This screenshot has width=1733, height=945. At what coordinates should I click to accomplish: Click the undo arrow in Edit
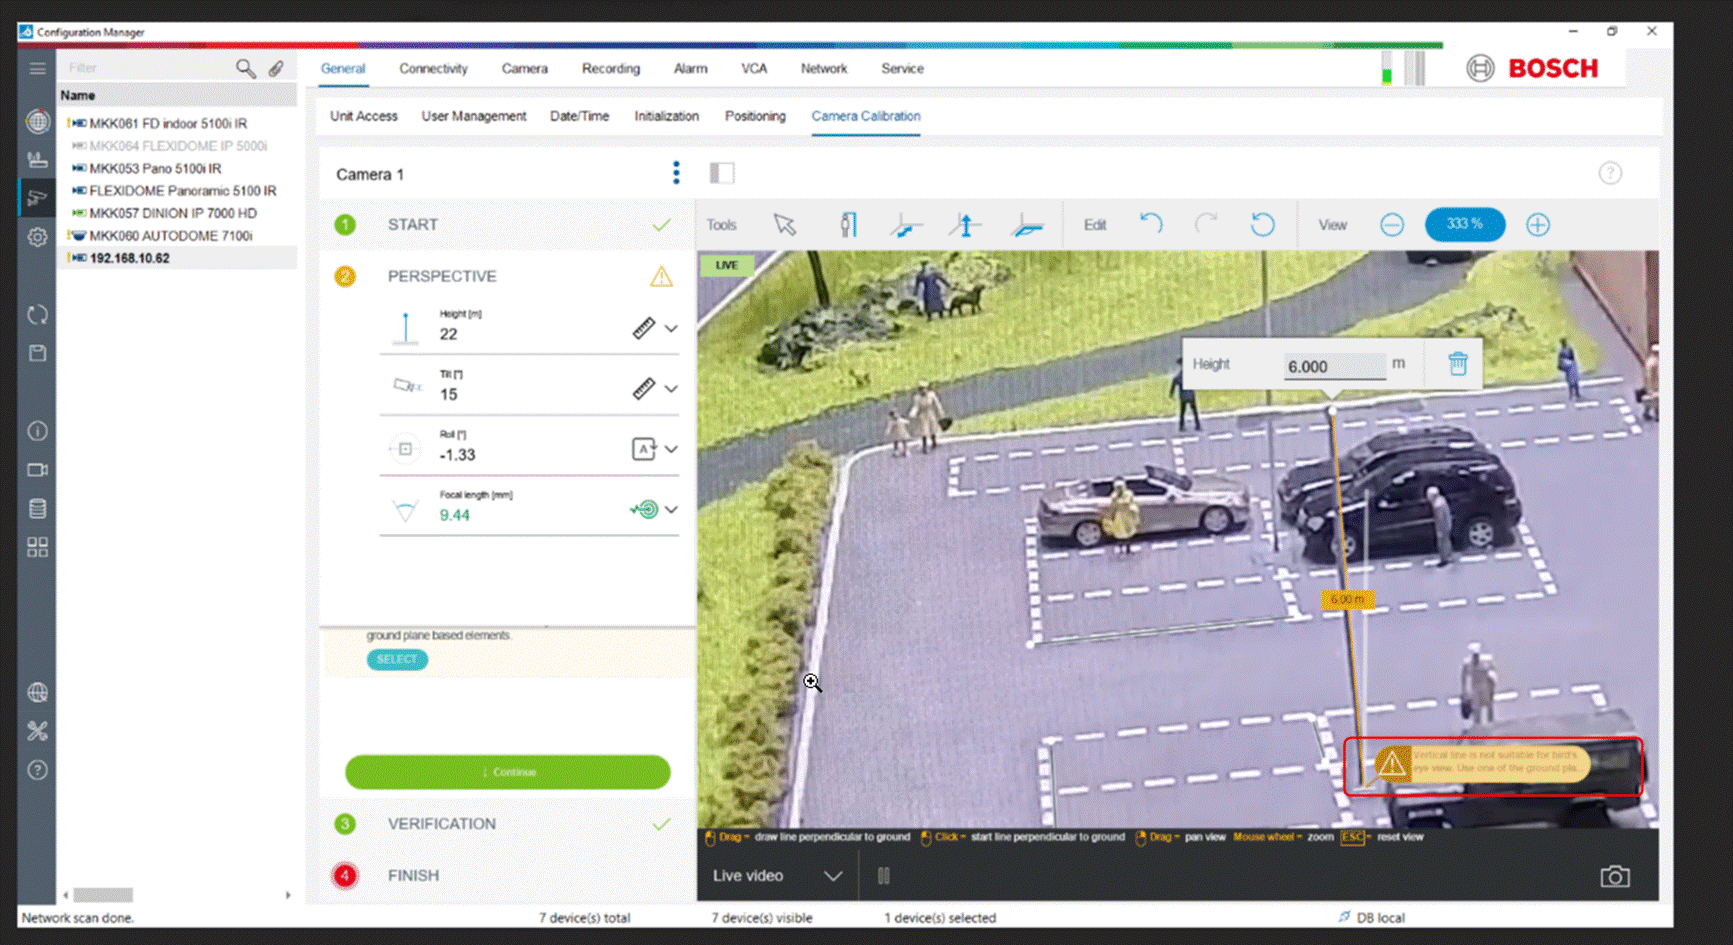[x=1151, y=225]
